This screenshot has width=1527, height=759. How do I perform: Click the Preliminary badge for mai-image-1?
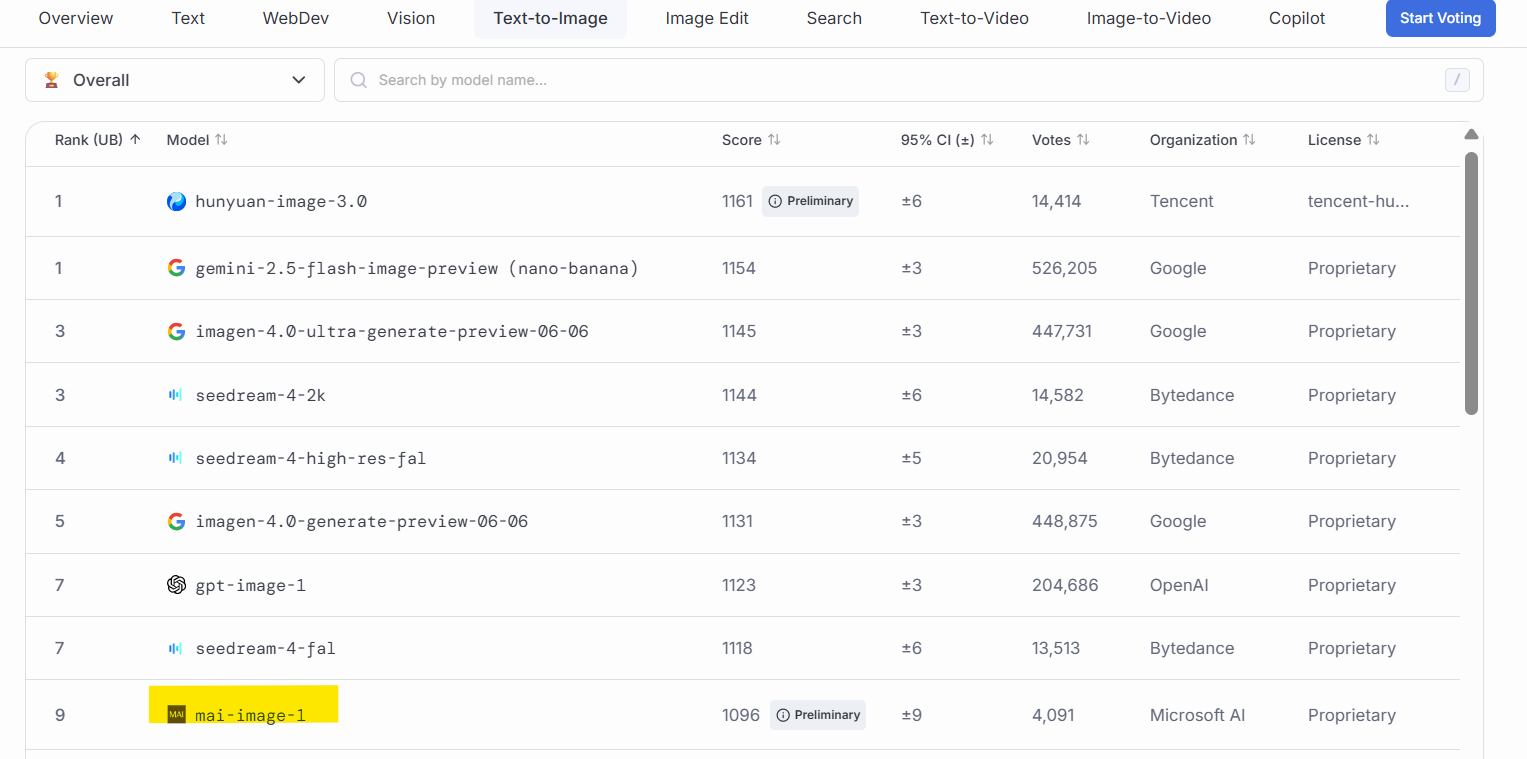[817, 715]
